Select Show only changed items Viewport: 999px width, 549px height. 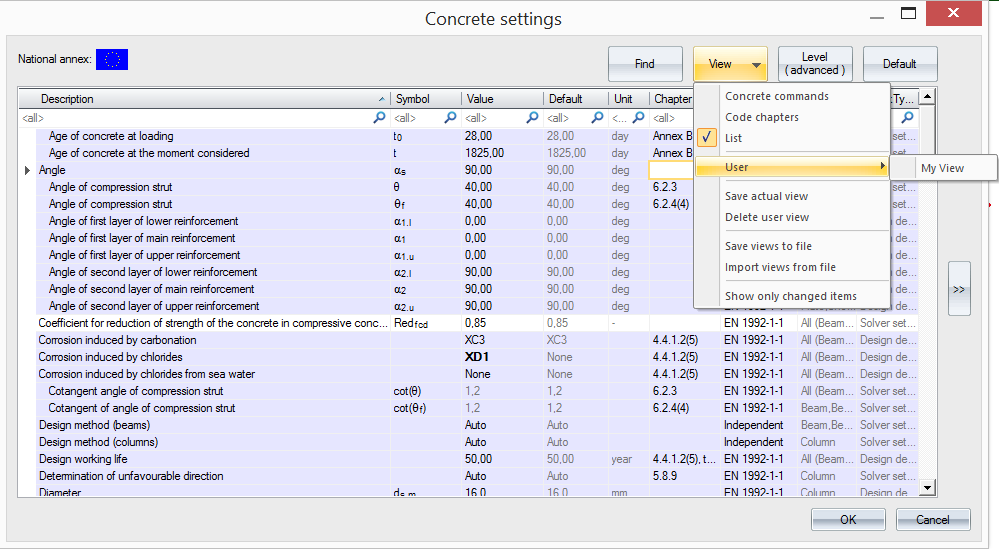[x=790, y=296]
